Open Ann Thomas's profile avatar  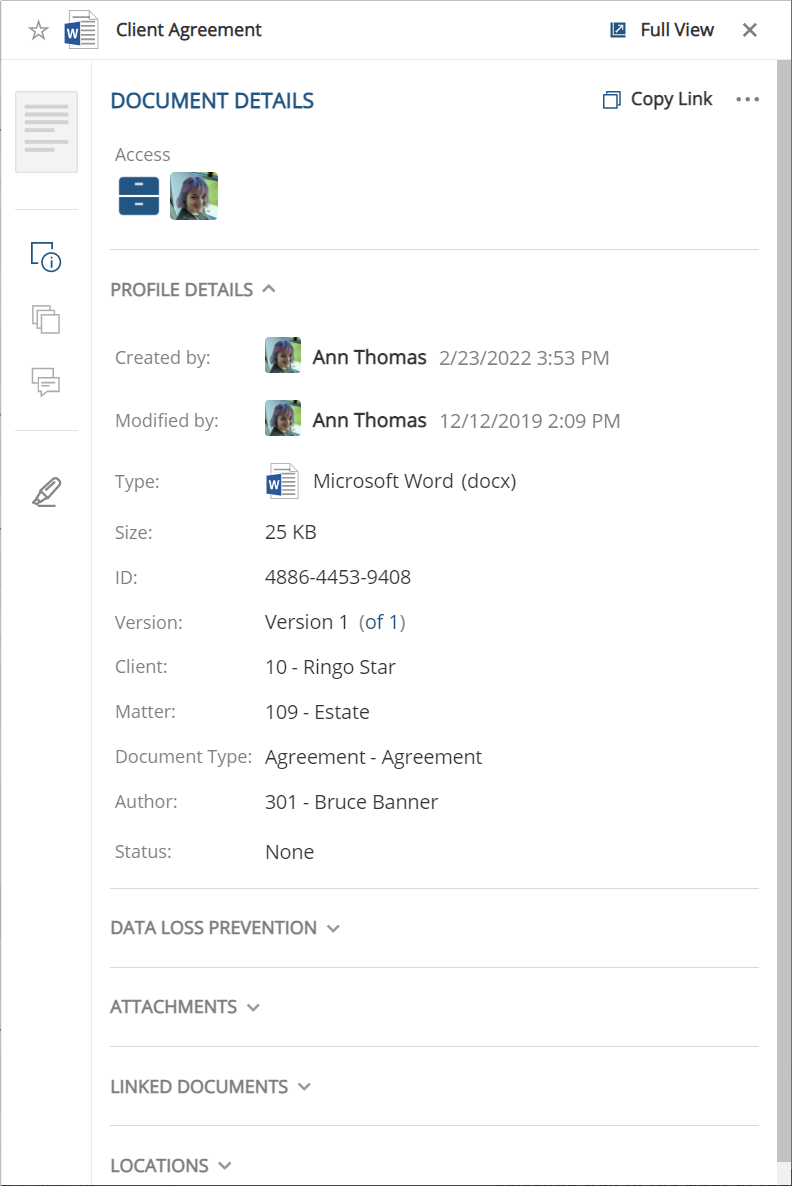283,355
